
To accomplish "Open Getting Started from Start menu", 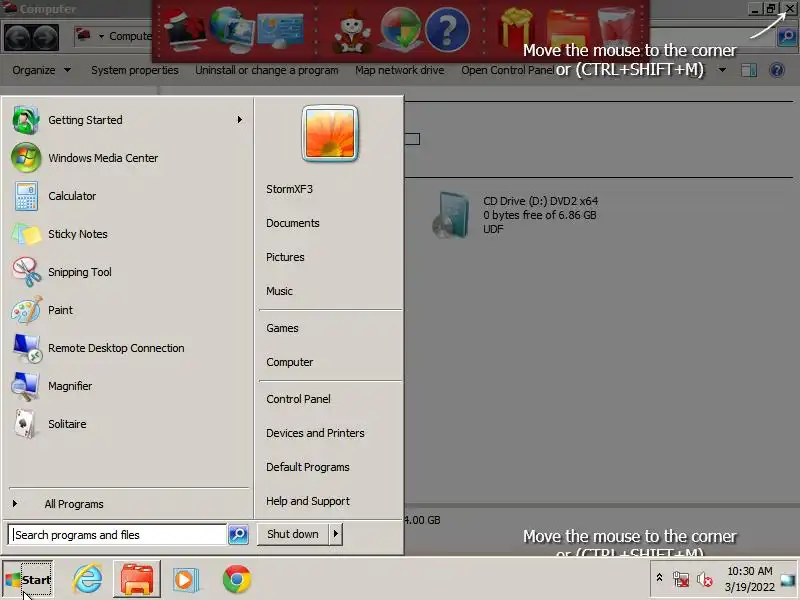I will pyautogui.click(x=128, y=120).
